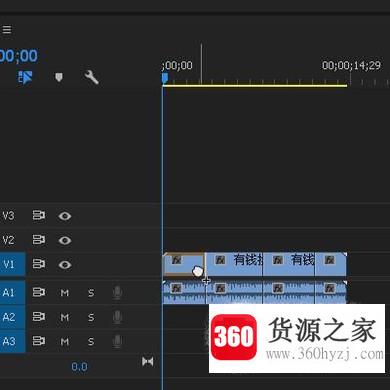
Task: Hide track V1 with eye icon
Action: coord(65,265)
